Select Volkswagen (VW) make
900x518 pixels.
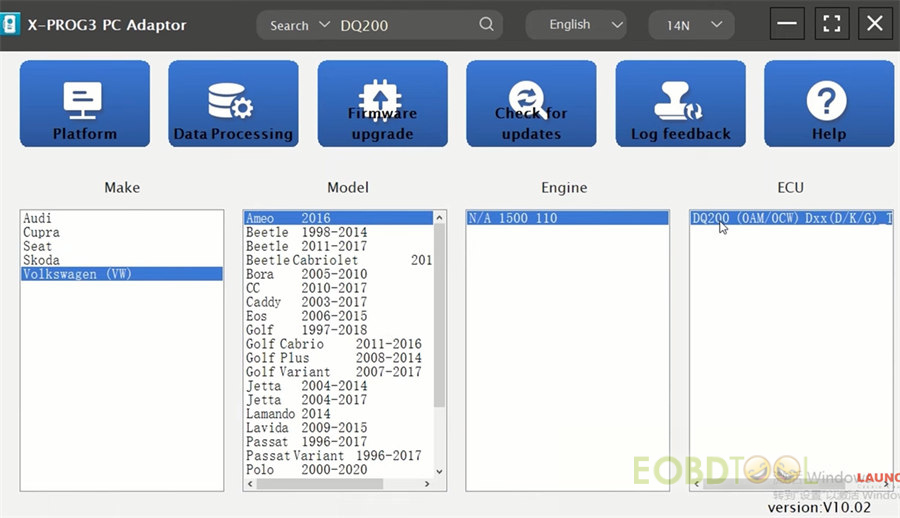(122, 274)
